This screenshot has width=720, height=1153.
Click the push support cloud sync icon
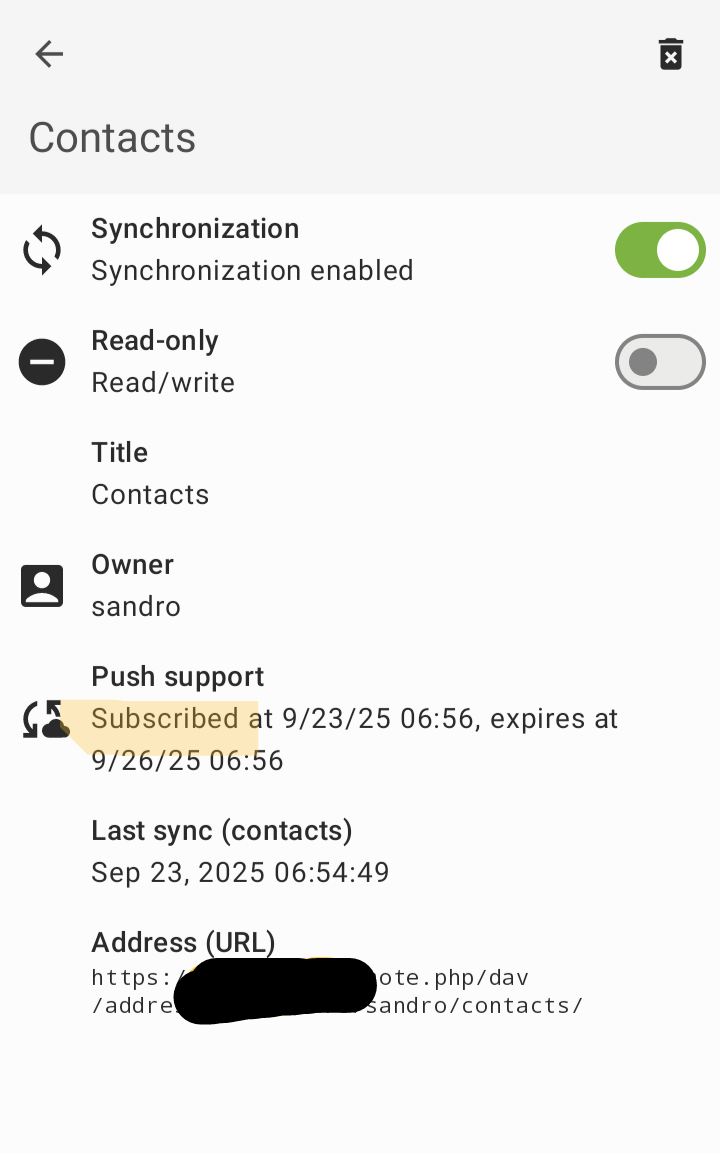(x=45, y=720)
